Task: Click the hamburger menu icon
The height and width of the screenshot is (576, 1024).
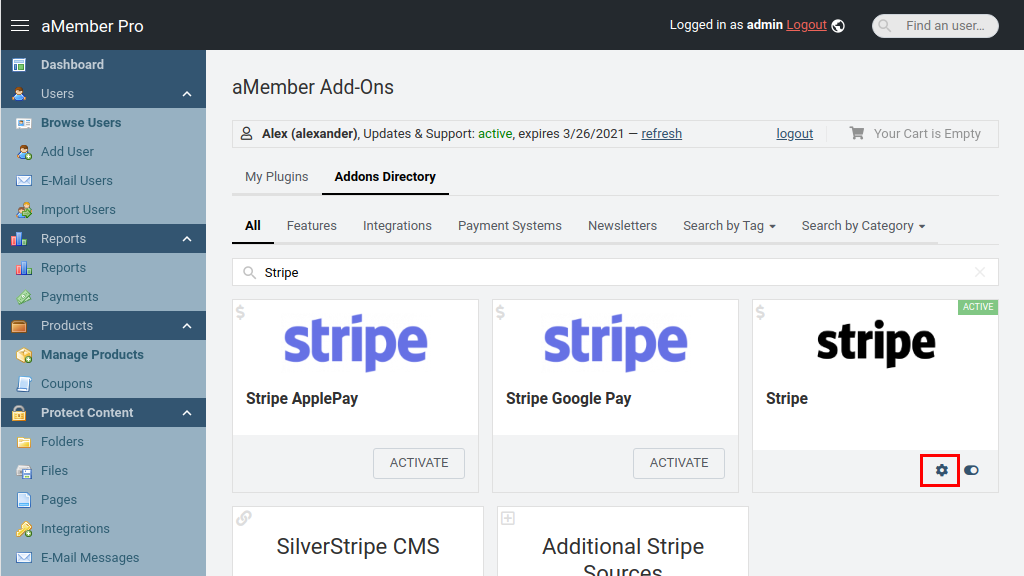Action: pos(20,26)
